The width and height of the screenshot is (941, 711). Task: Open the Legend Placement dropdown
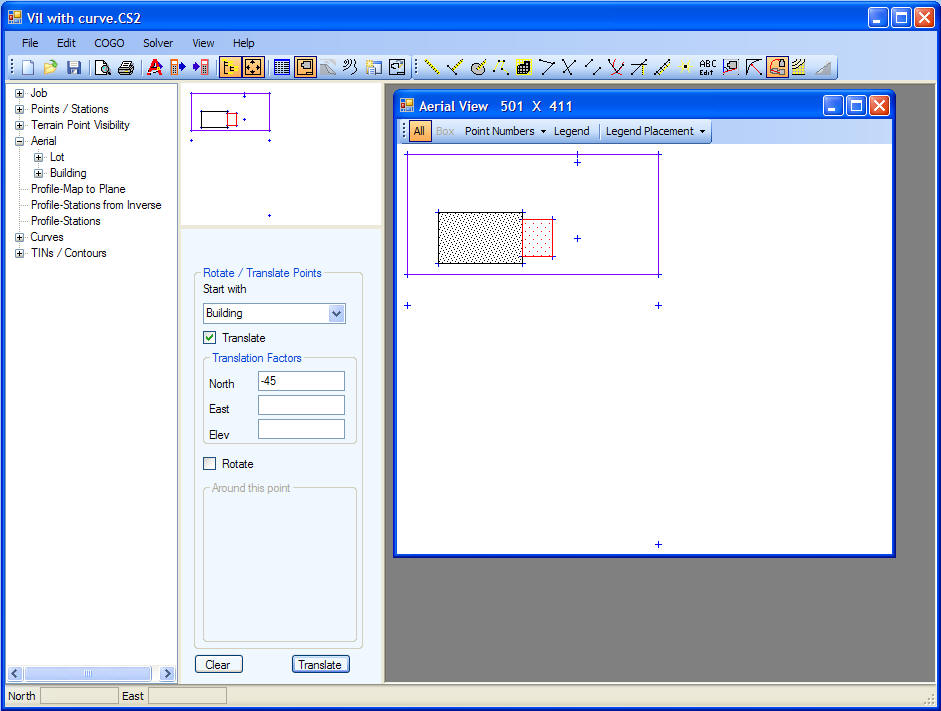click(655, 131)
